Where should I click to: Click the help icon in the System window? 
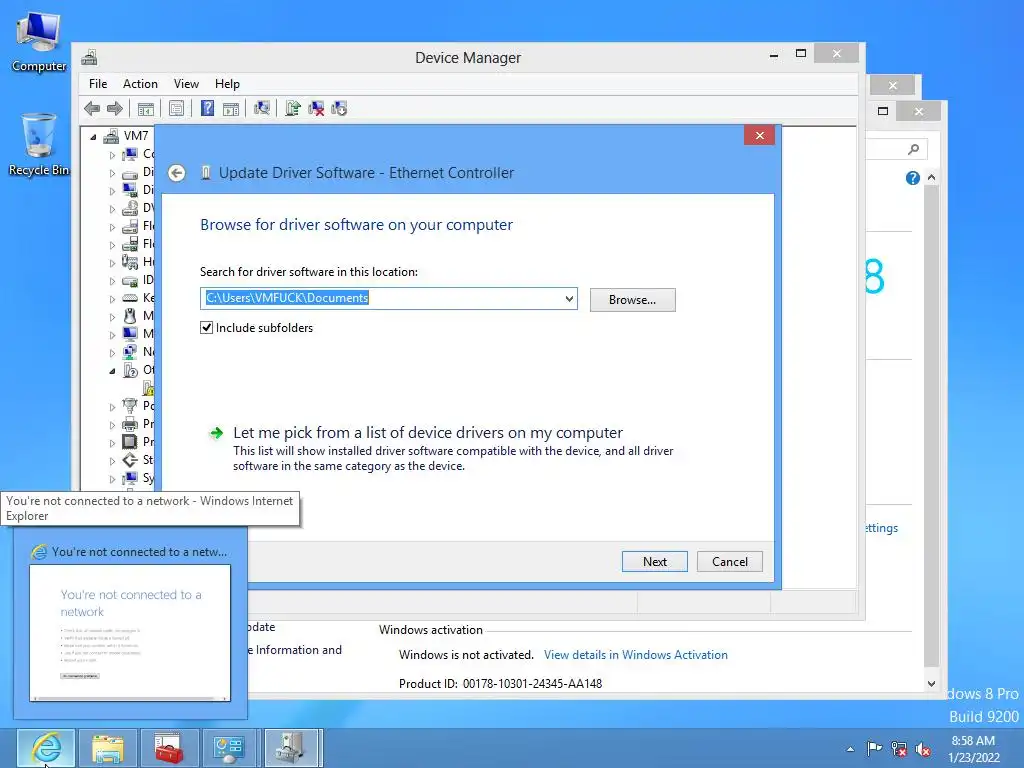(x=913, y=178)
